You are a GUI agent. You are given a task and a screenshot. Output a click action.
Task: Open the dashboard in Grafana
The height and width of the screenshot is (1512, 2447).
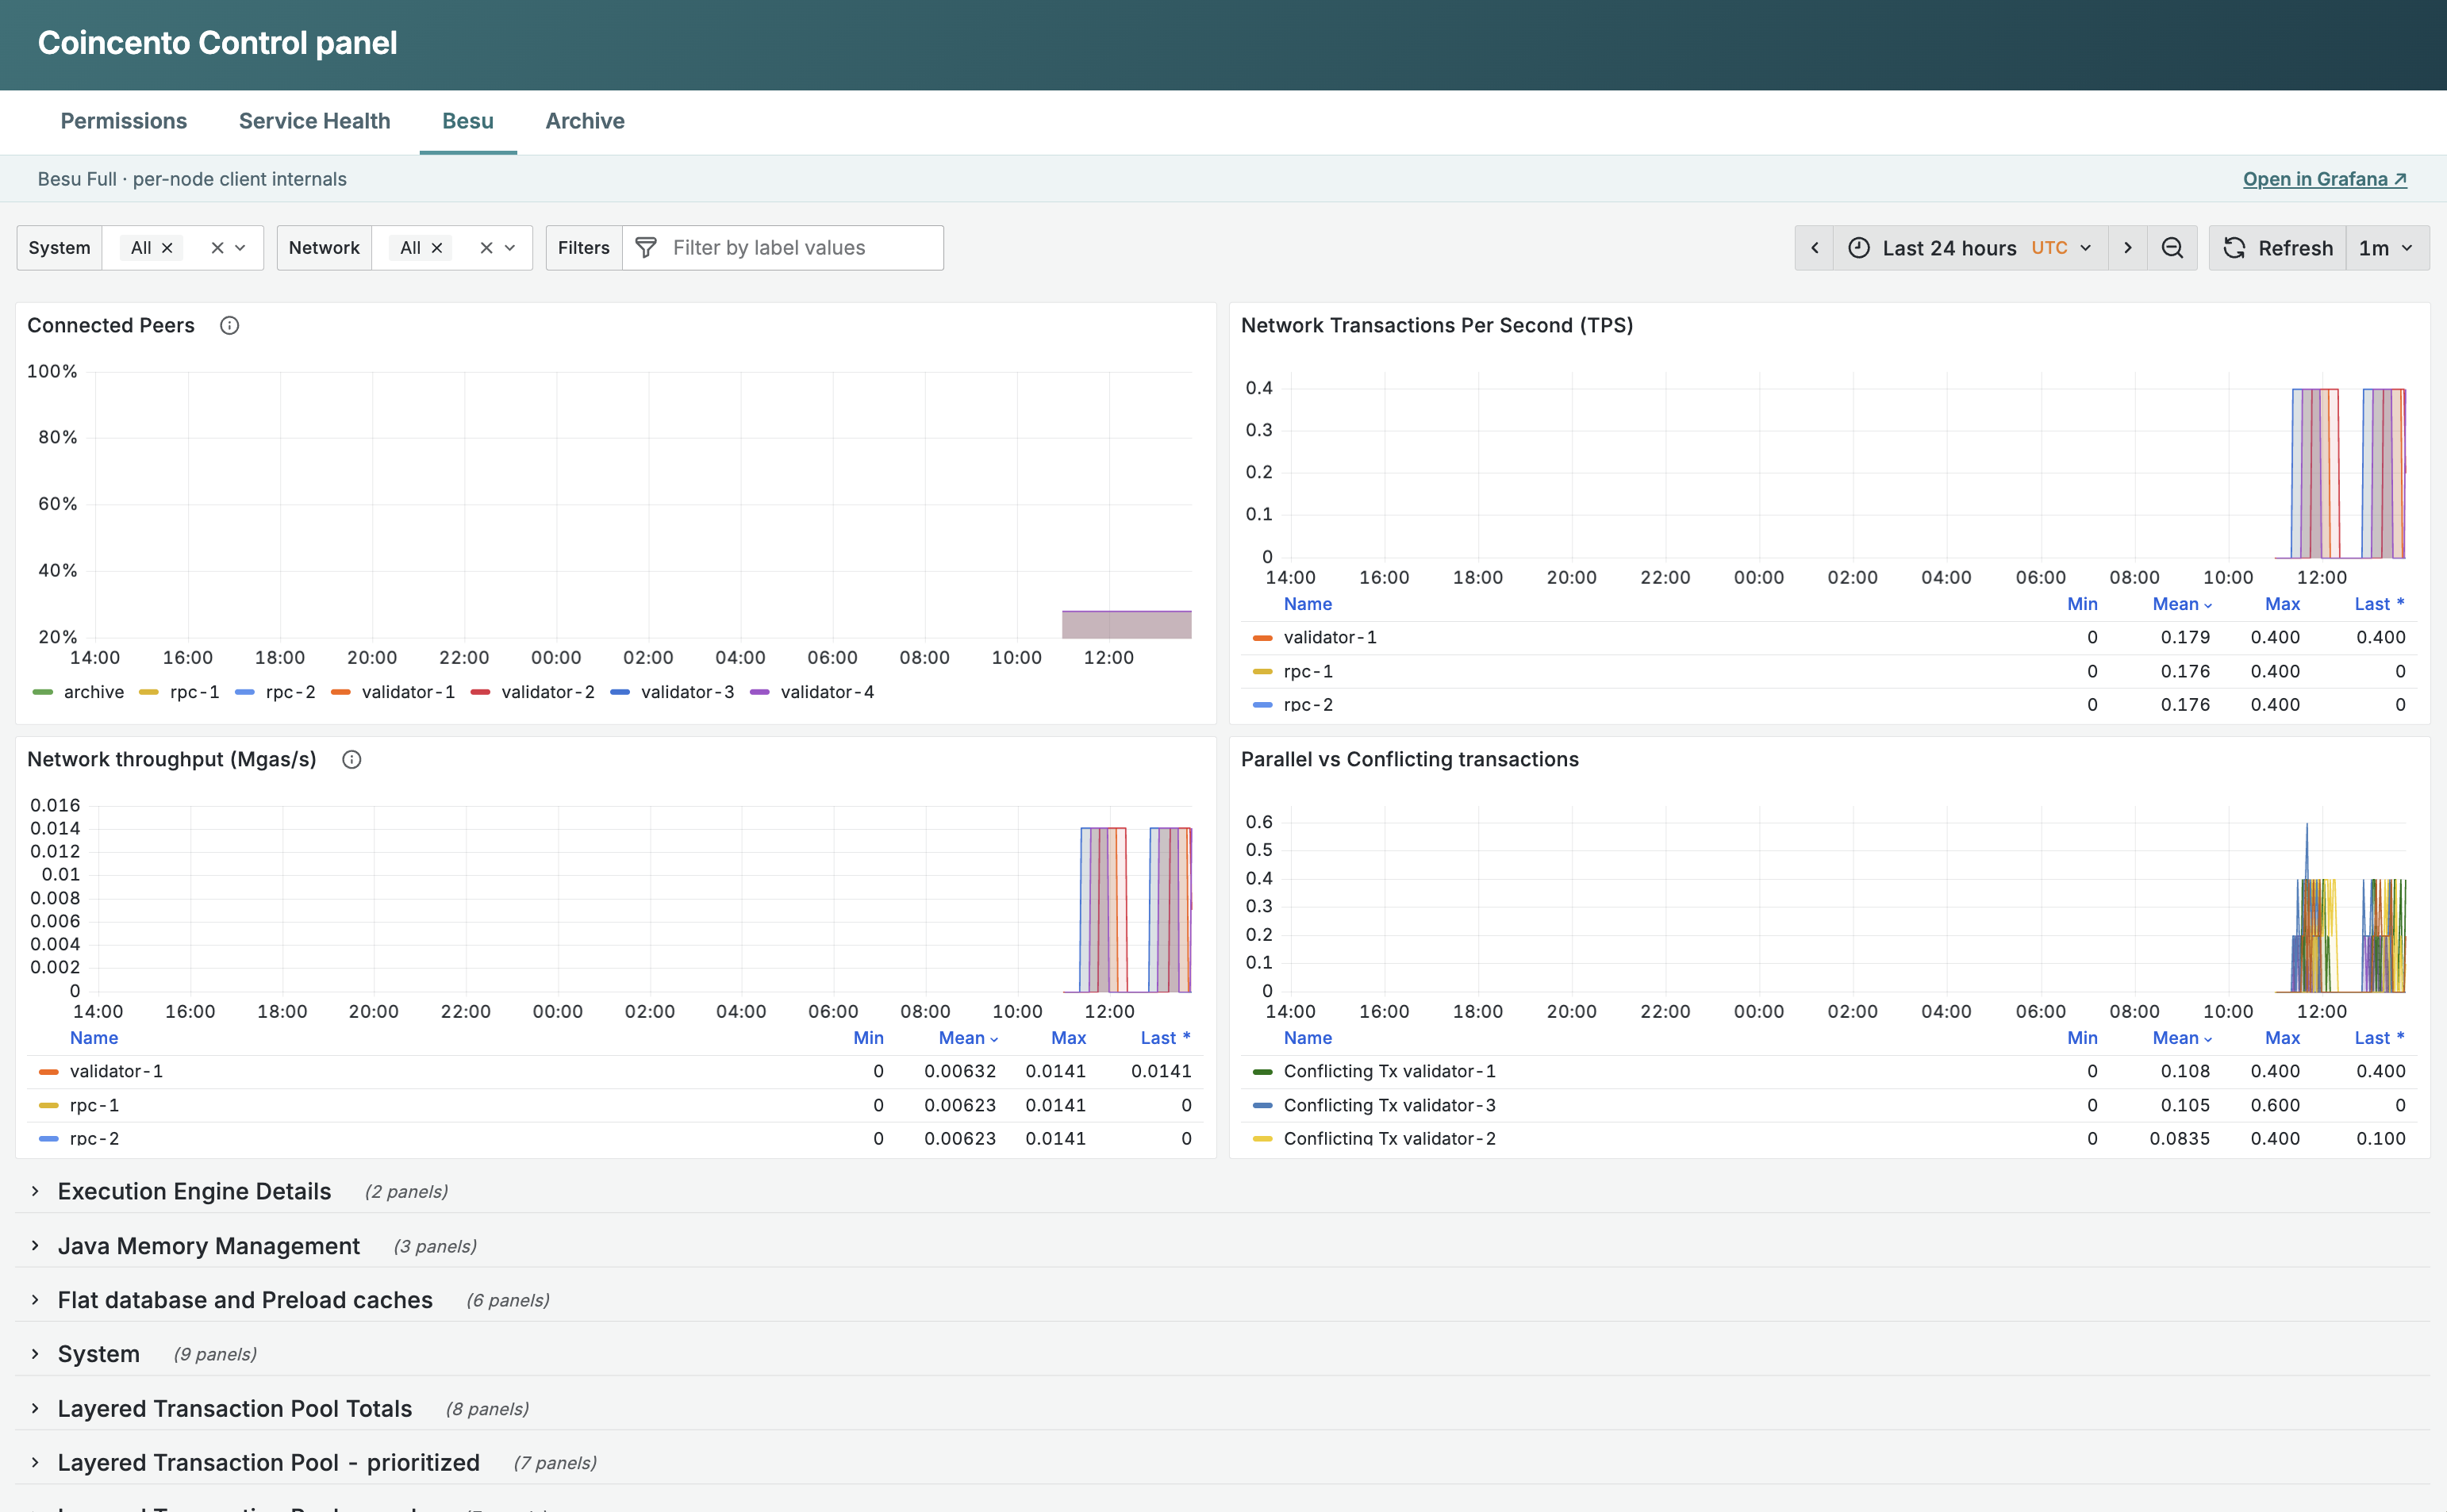[x=2325, y=179]
